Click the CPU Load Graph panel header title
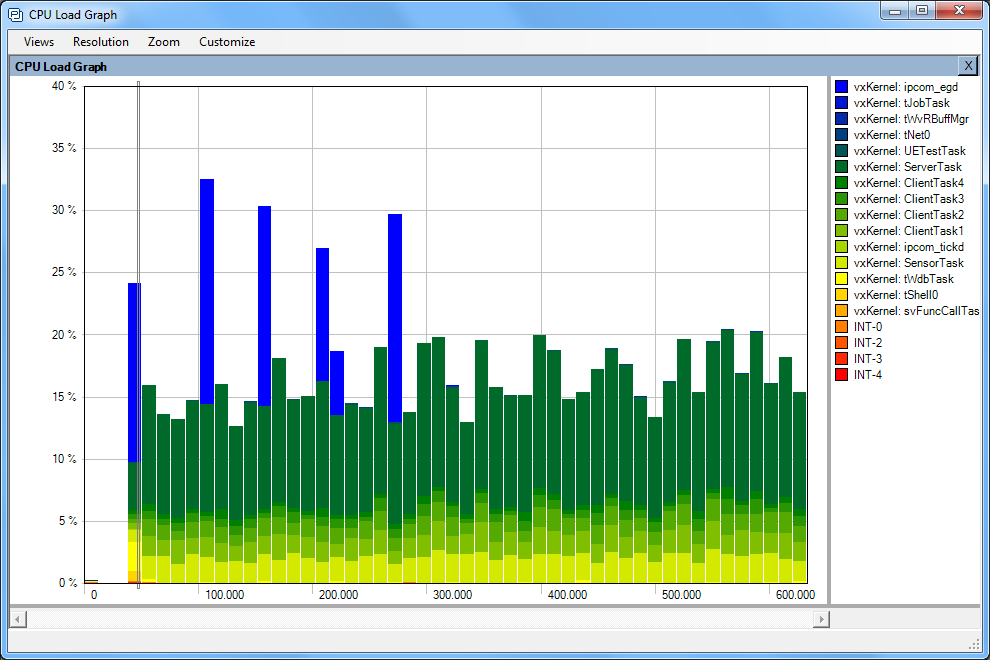 (61, 66)
